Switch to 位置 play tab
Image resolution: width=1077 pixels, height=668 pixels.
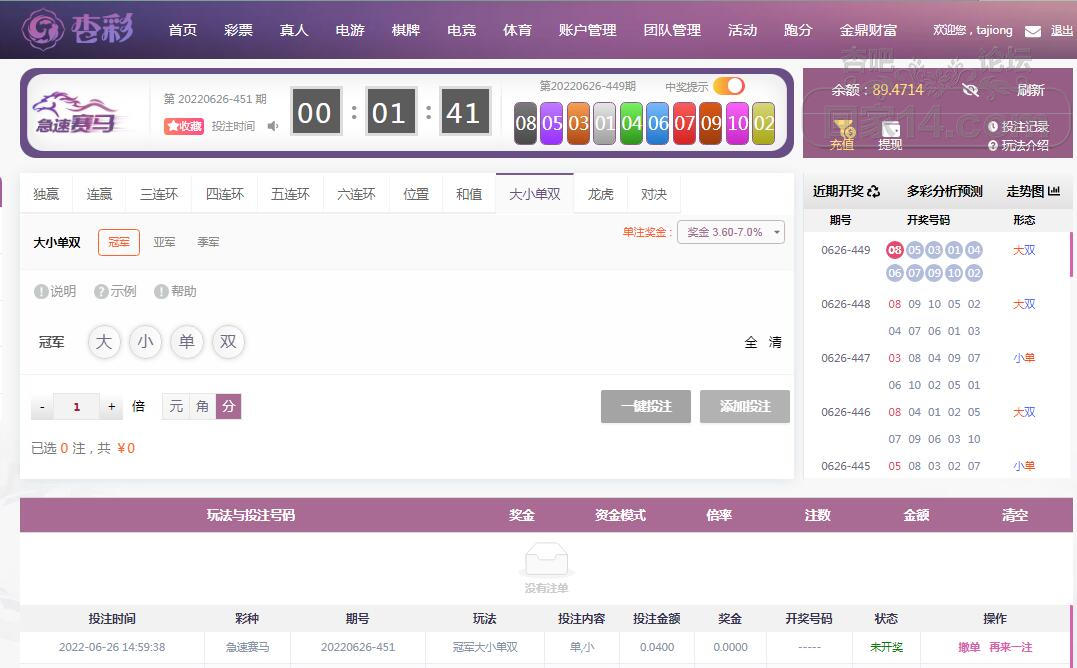point(416,194)
